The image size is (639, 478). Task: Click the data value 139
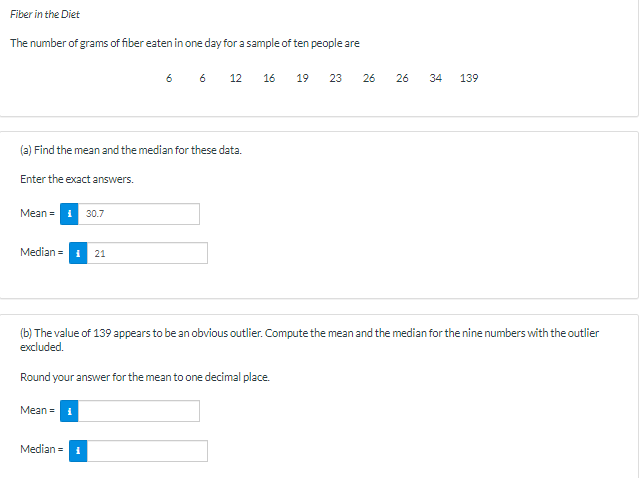click(x=469, y=78)
